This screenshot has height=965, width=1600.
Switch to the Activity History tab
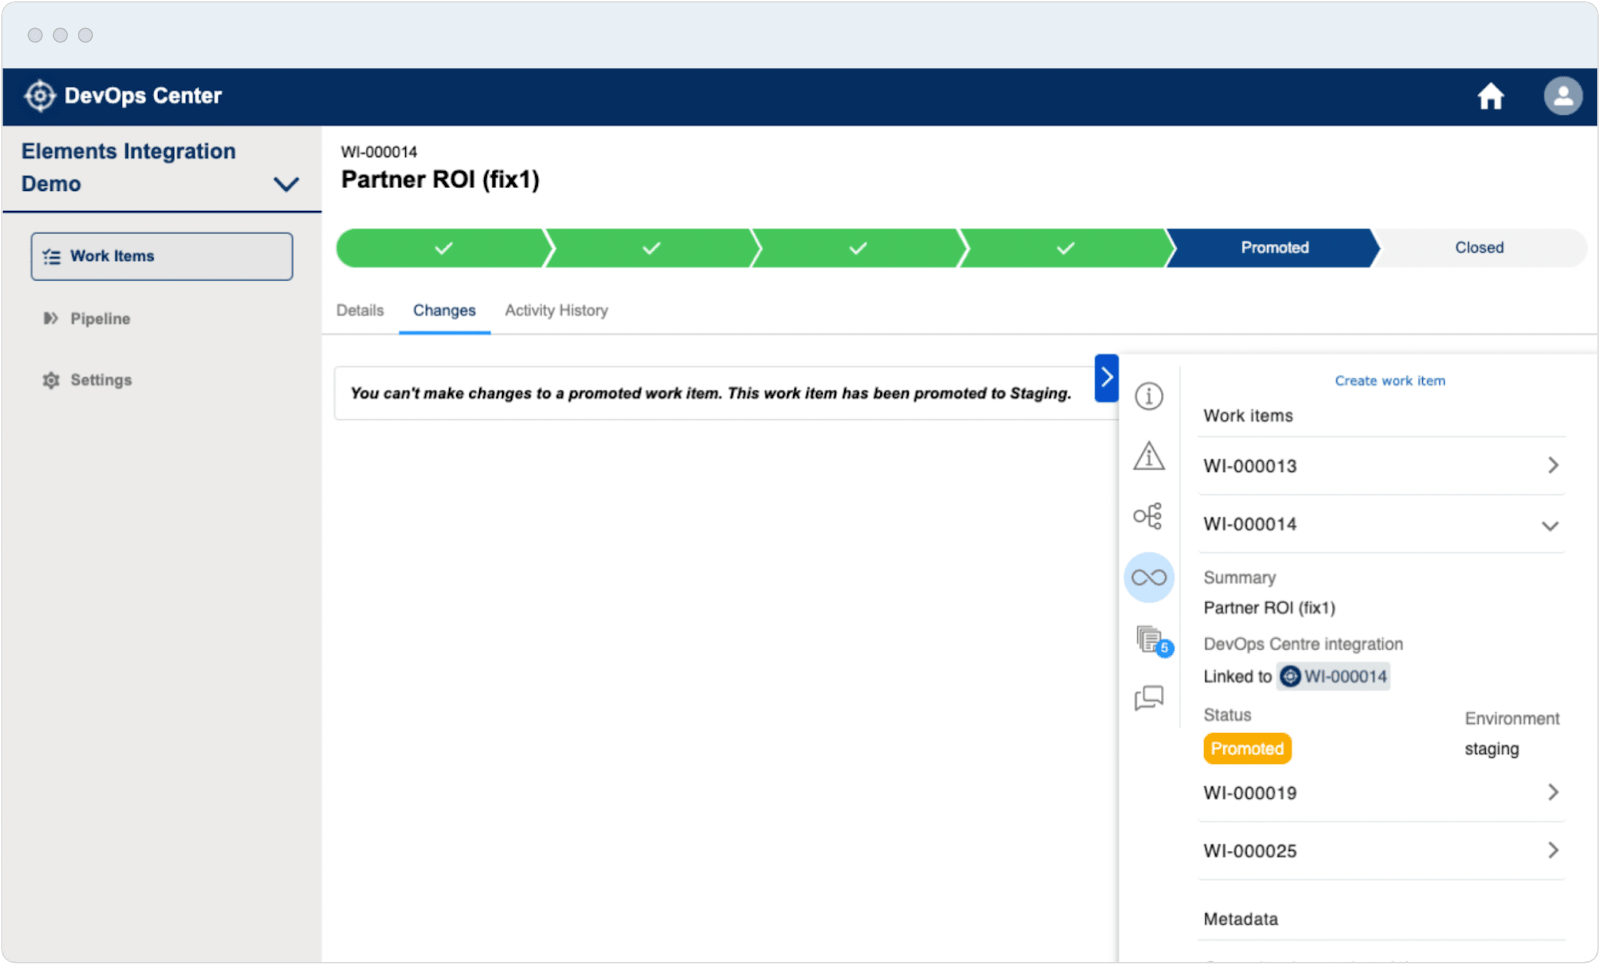tap(556, 310)
